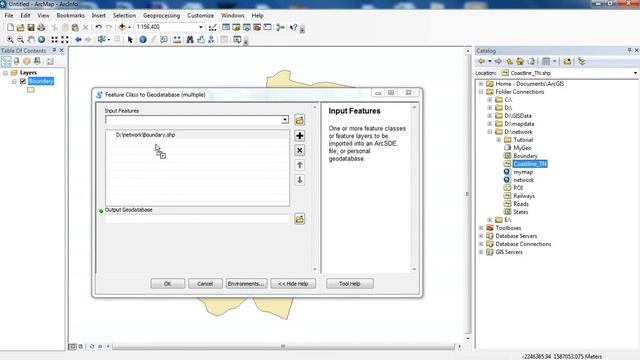Create a new map document
The image size is (640, 360).
(10, 27)
